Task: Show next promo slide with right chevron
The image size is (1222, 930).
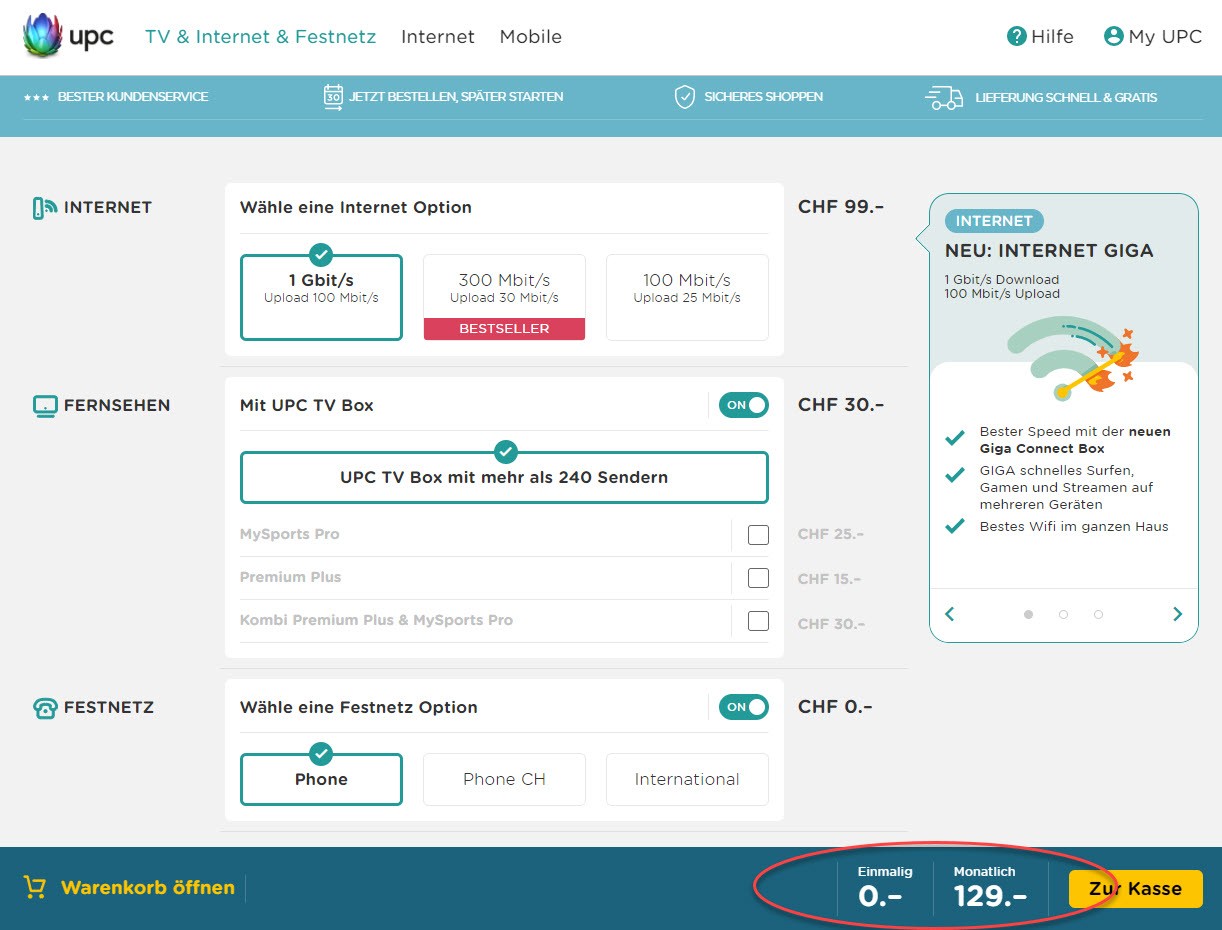Action: click(1177, 614)
